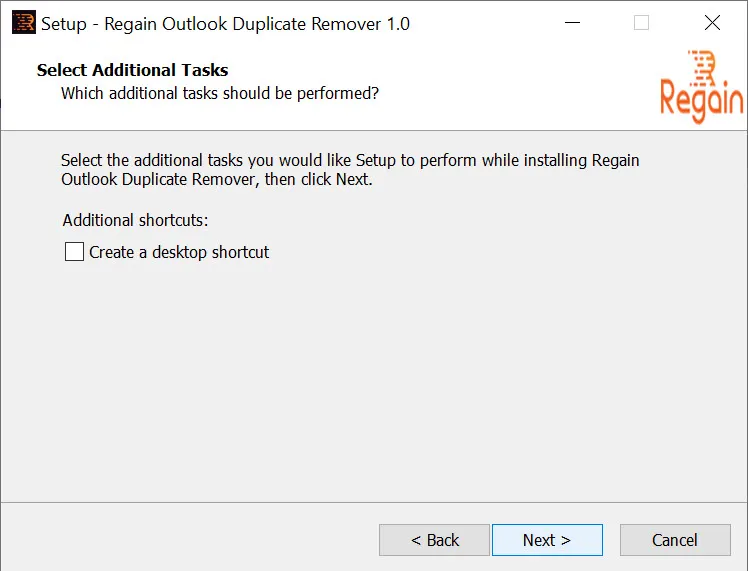This screenshot has height=571, width=748.
Task: Click the word "Next" in instruction sentence
Action: click(x=353, y=179)
